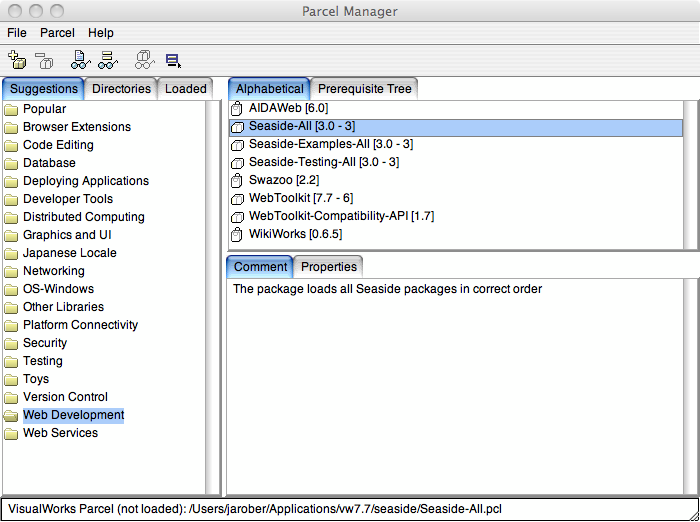This screenshot has height=522, width=700.
Task: Select the Platform Connectivity category
Action: tap(80, 325)
